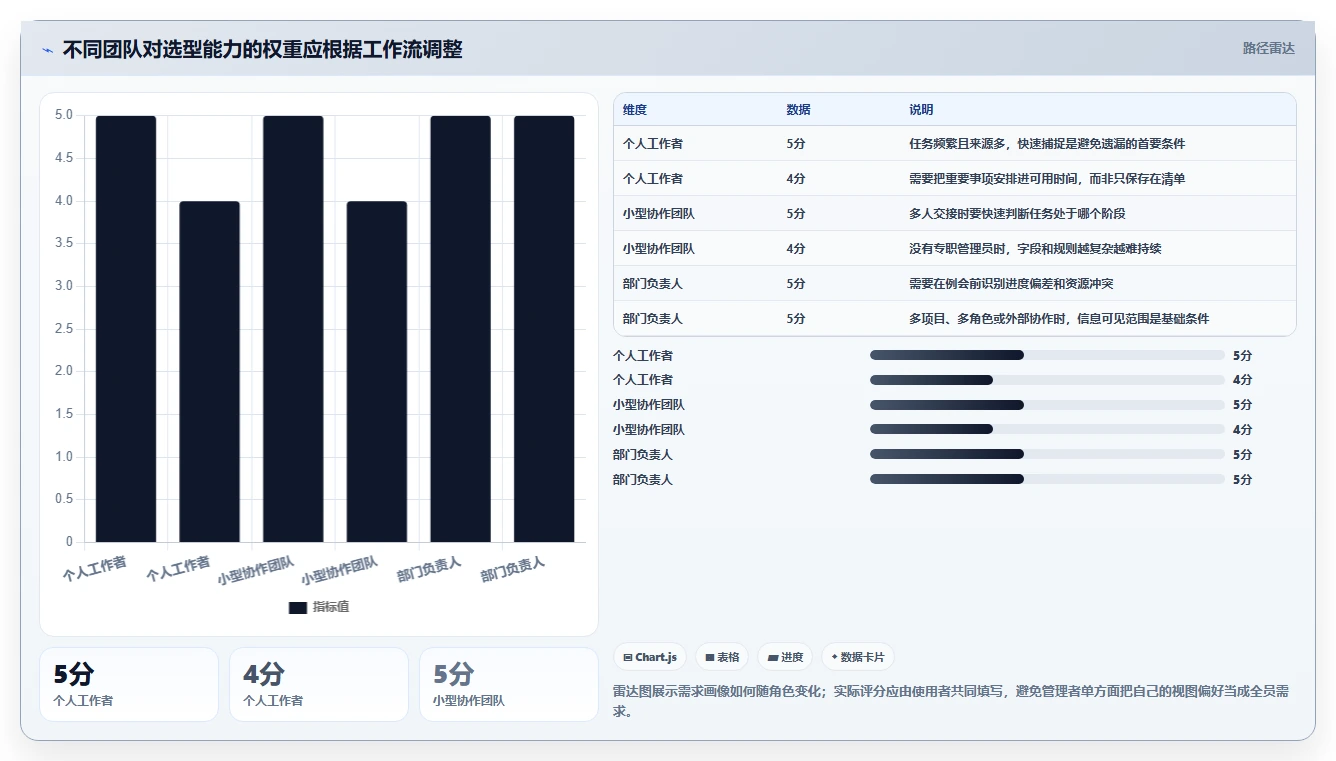1336x761 pixels.
Task: Click the 小型协作团队 4分 progress bar
Action: pyautogui.click(x=1047, y=430)
